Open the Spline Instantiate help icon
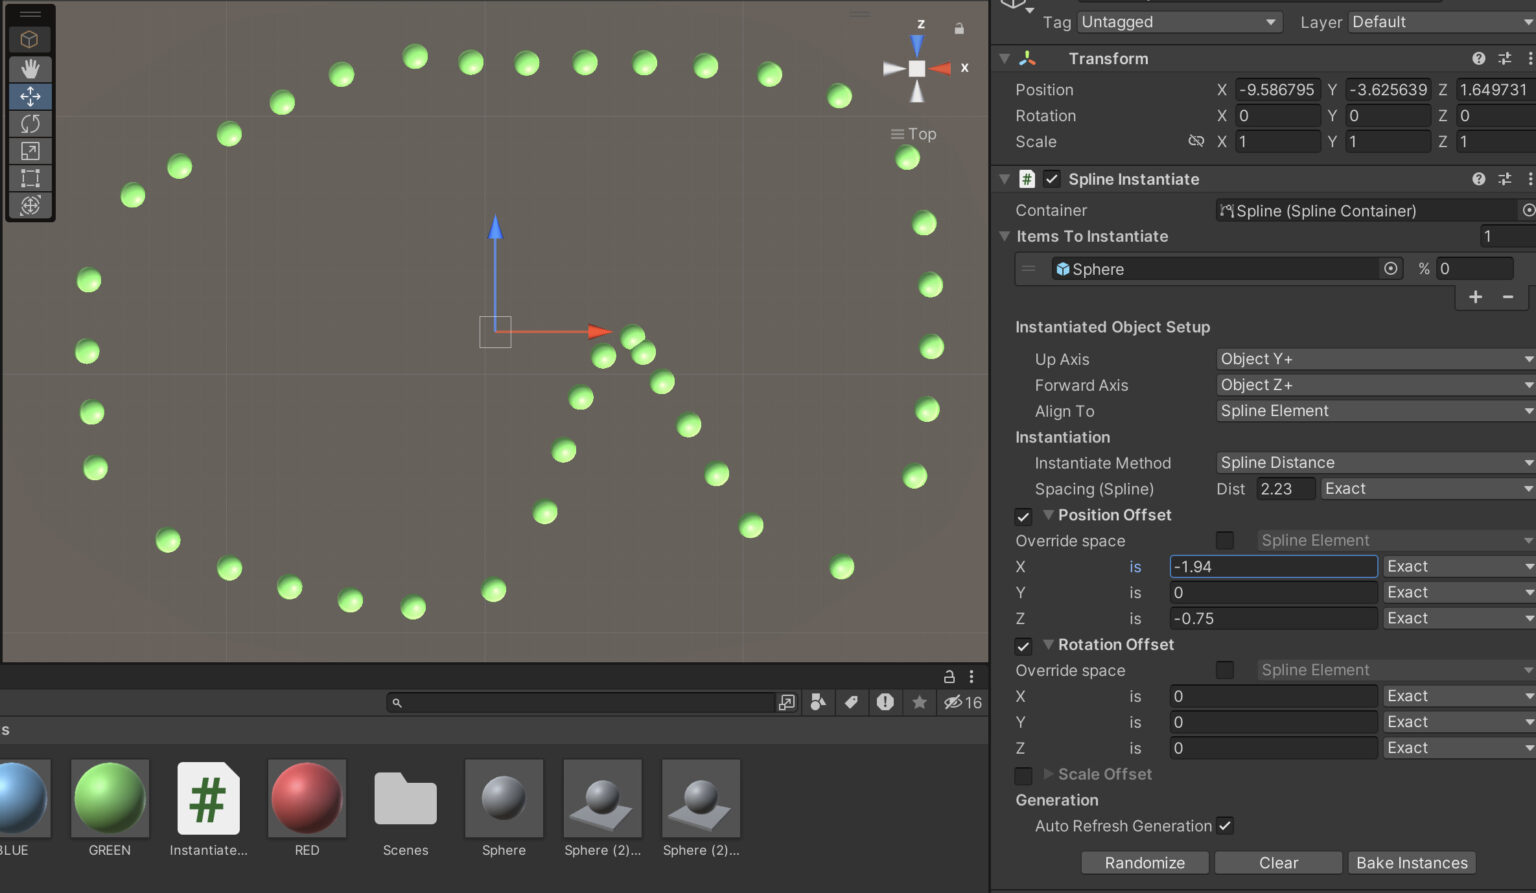 pos(1479,179)
